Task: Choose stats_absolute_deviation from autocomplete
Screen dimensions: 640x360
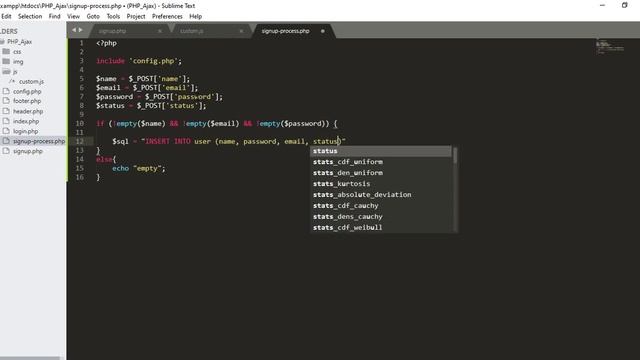Action: [x=381, y=195]
